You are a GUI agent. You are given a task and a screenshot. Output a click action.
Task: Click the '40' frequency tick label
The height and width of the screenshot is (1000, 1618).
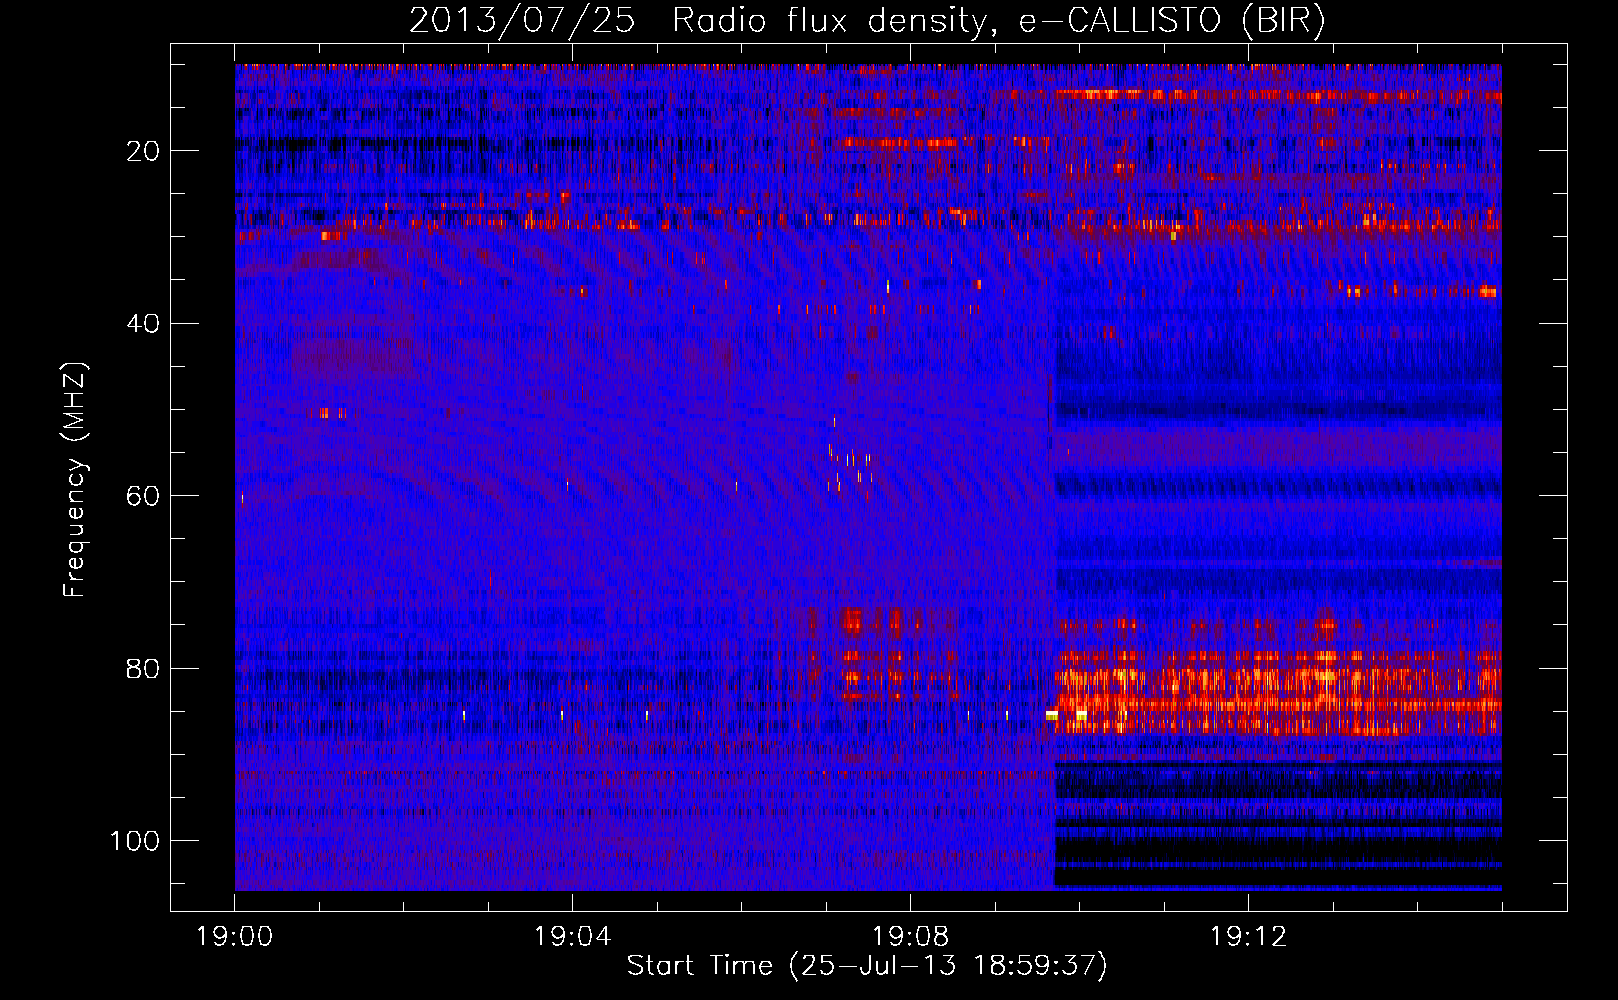pyautogui.click(x=143, y=324)
